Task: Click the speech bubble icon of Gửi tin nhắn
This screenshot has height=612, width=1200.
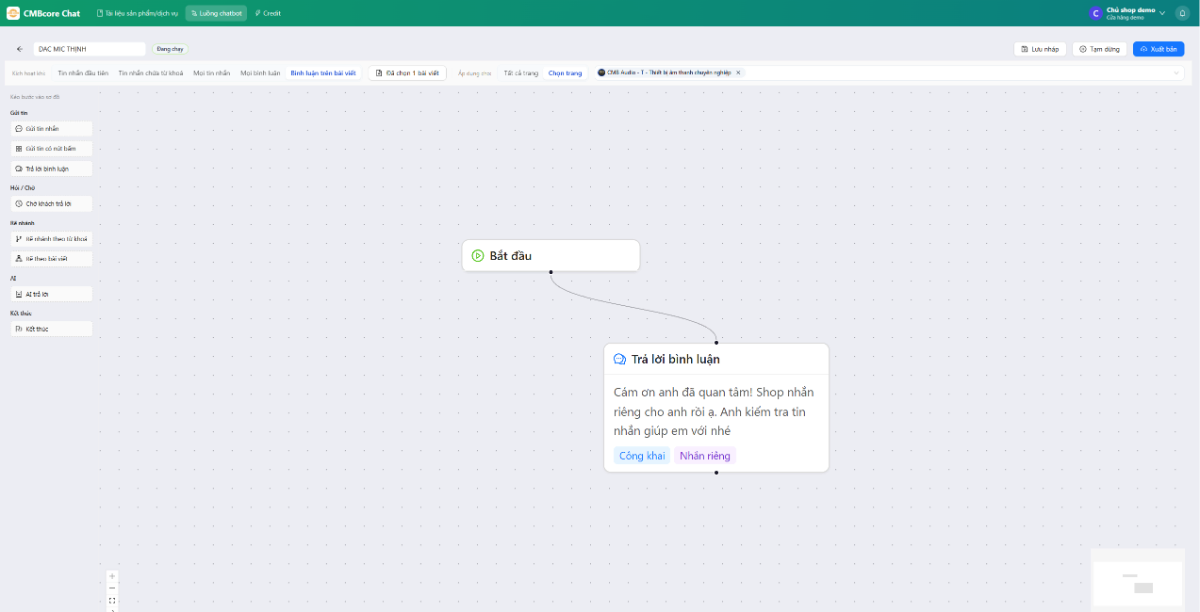Action: pos(19,129)
